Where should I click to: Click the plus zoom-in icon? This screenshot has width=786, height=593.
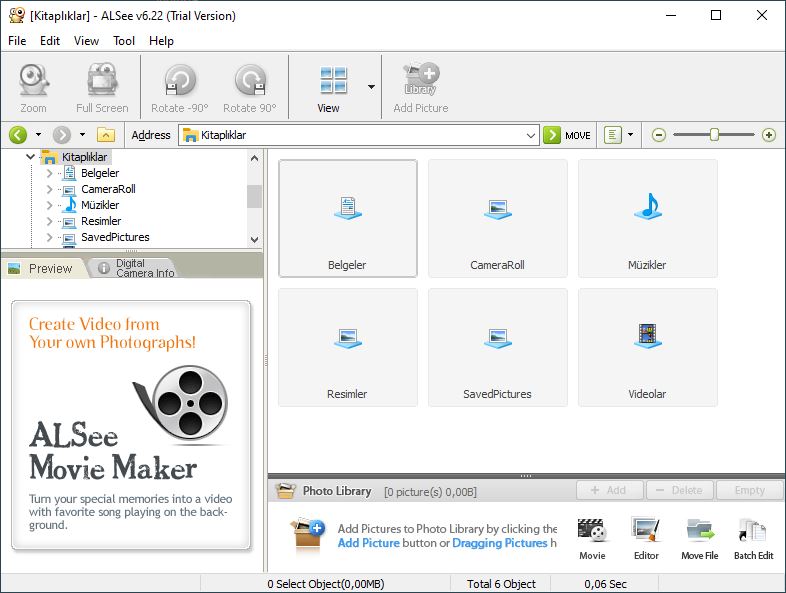coord(768,135)
